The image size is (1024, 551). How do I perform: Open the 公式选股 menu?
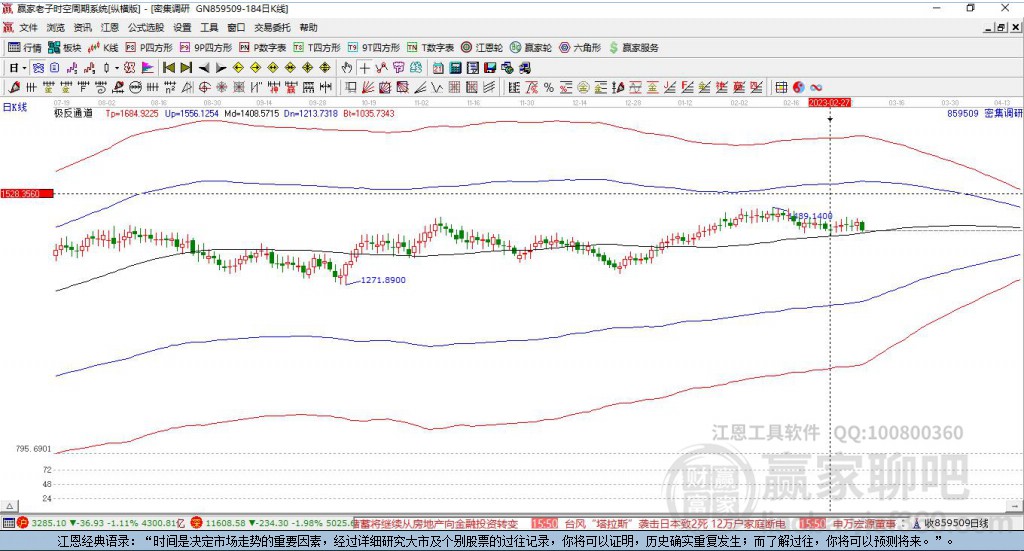[x=146, y=27]
